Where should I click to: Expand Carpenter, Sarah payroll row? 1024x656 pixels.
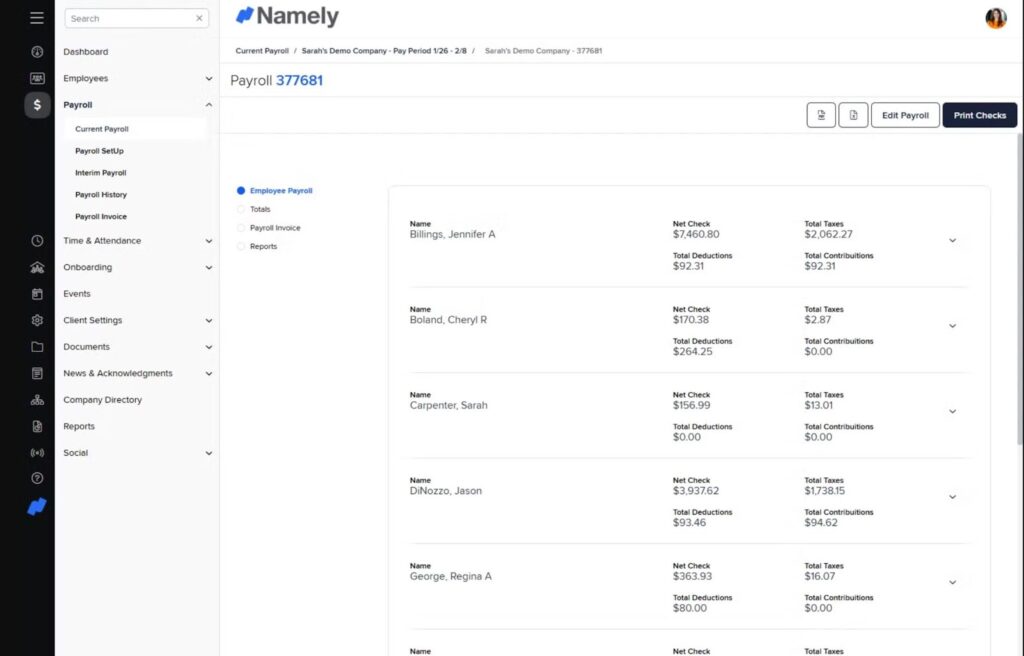tap(952, 412)
